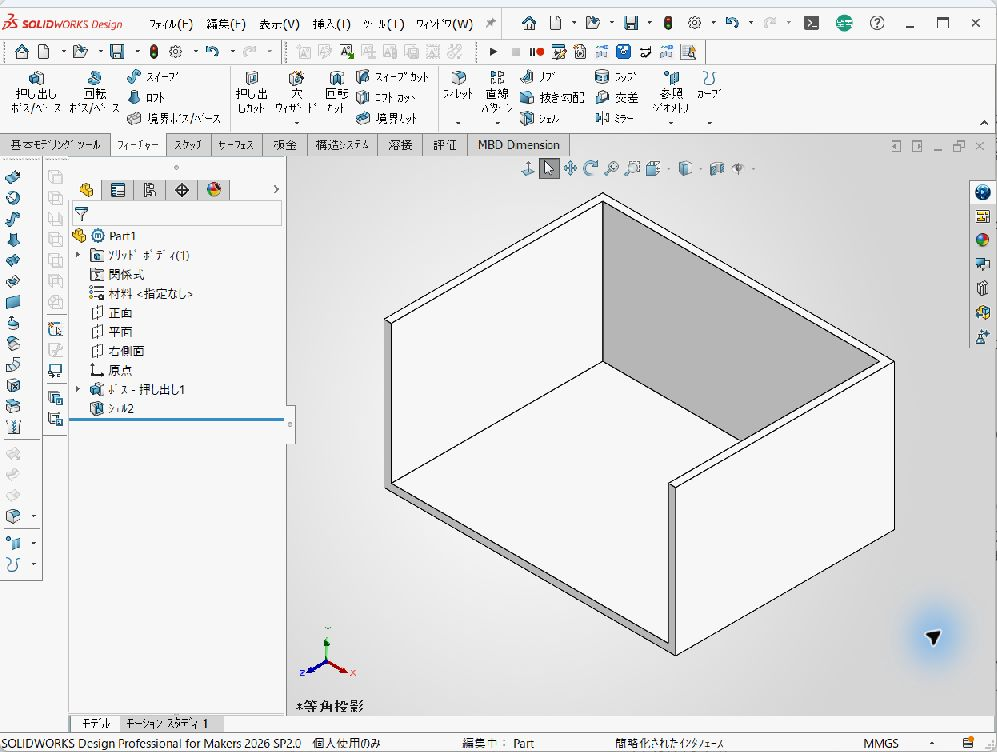Screen dimensions: 997x752
Task: Toggle the Select cursor tool in view toolbar
Action: [x=549, y=168]
